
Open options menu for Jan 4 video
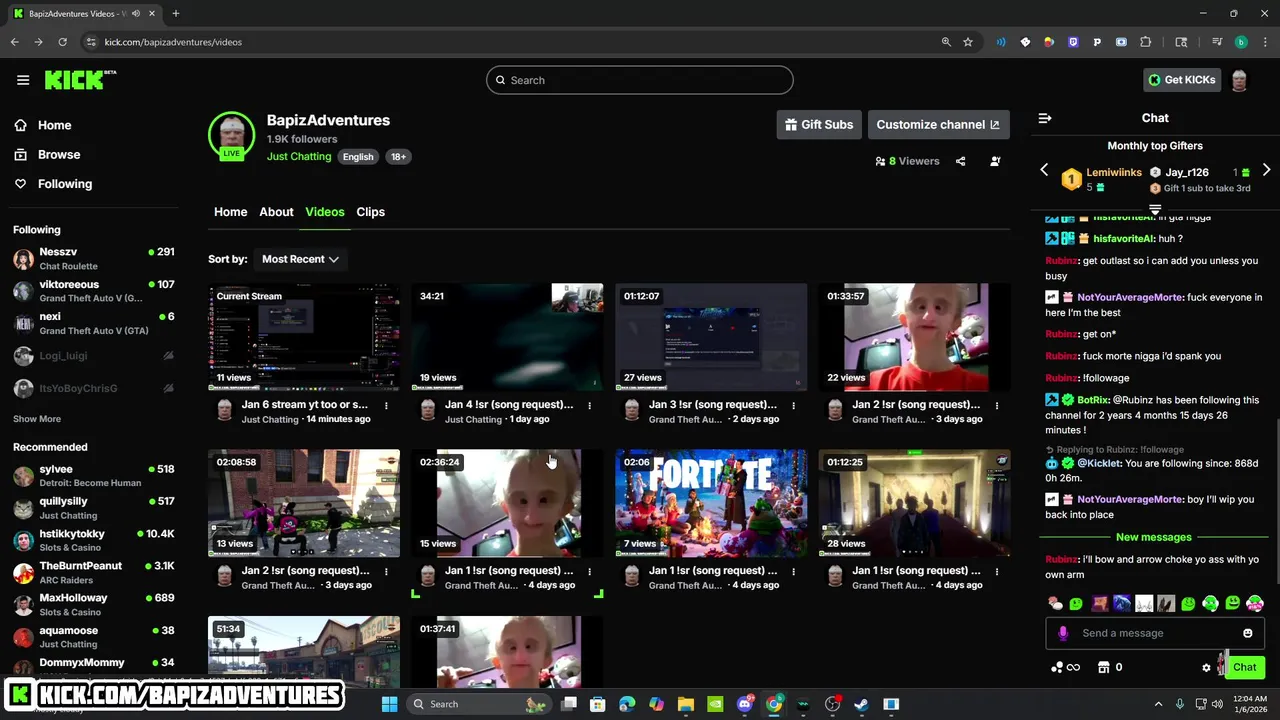pyautogui.click(x=589, y=405)
